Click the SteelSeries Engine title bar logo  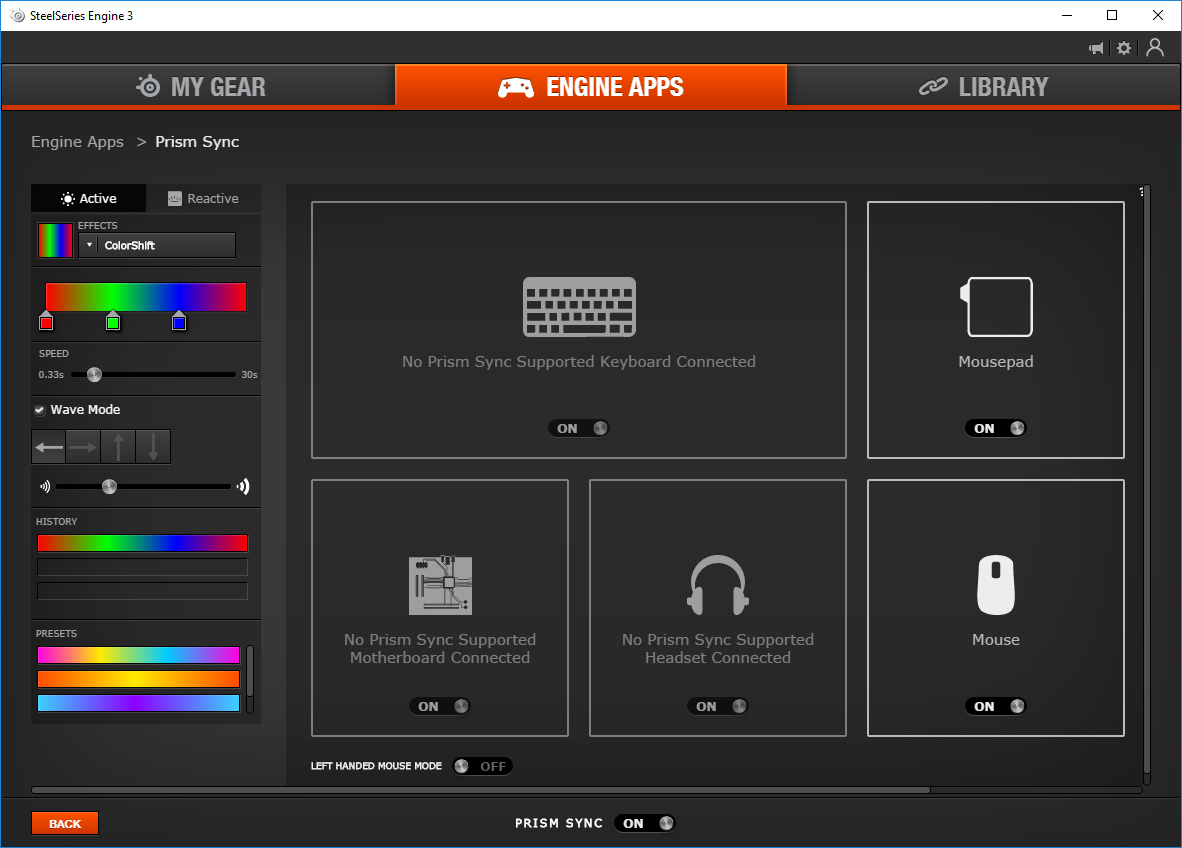click(18, 16)
